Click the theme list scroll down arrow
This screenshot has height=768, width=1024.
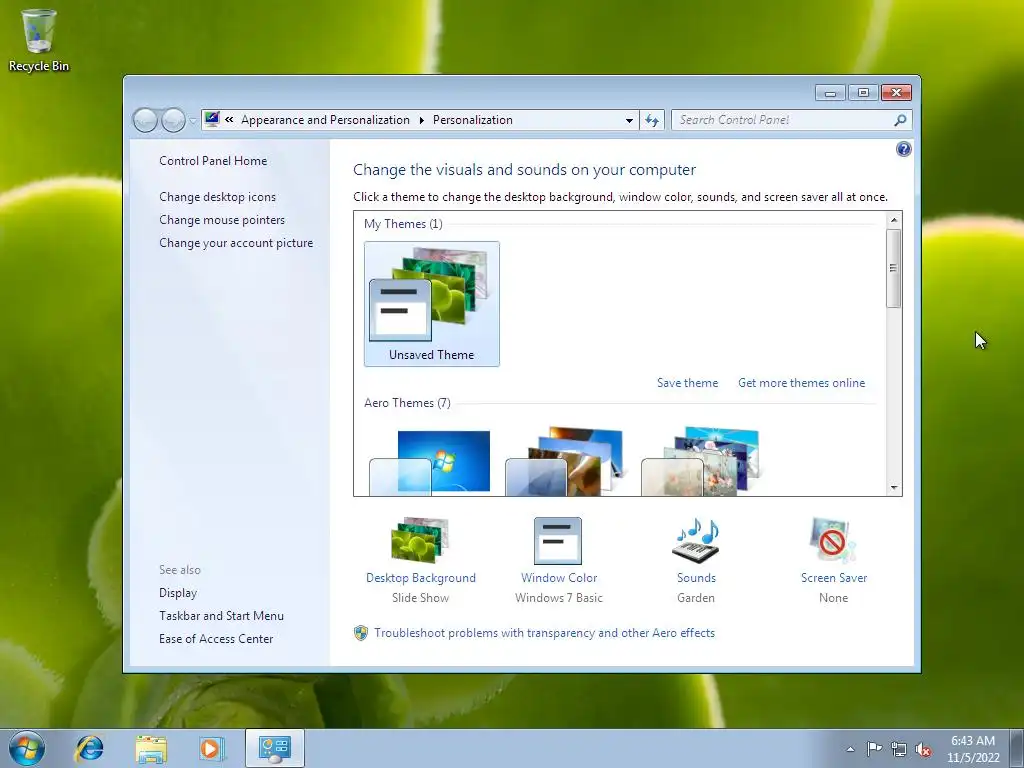tap(893, 488)
